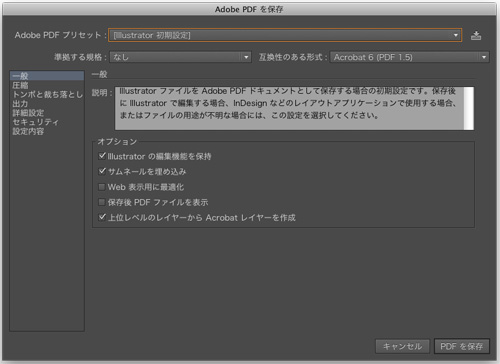Toggle Illustrator の編集機能を保持 checkbox
Viewport: 500px width, 364px height.
(x=102, y=156)
